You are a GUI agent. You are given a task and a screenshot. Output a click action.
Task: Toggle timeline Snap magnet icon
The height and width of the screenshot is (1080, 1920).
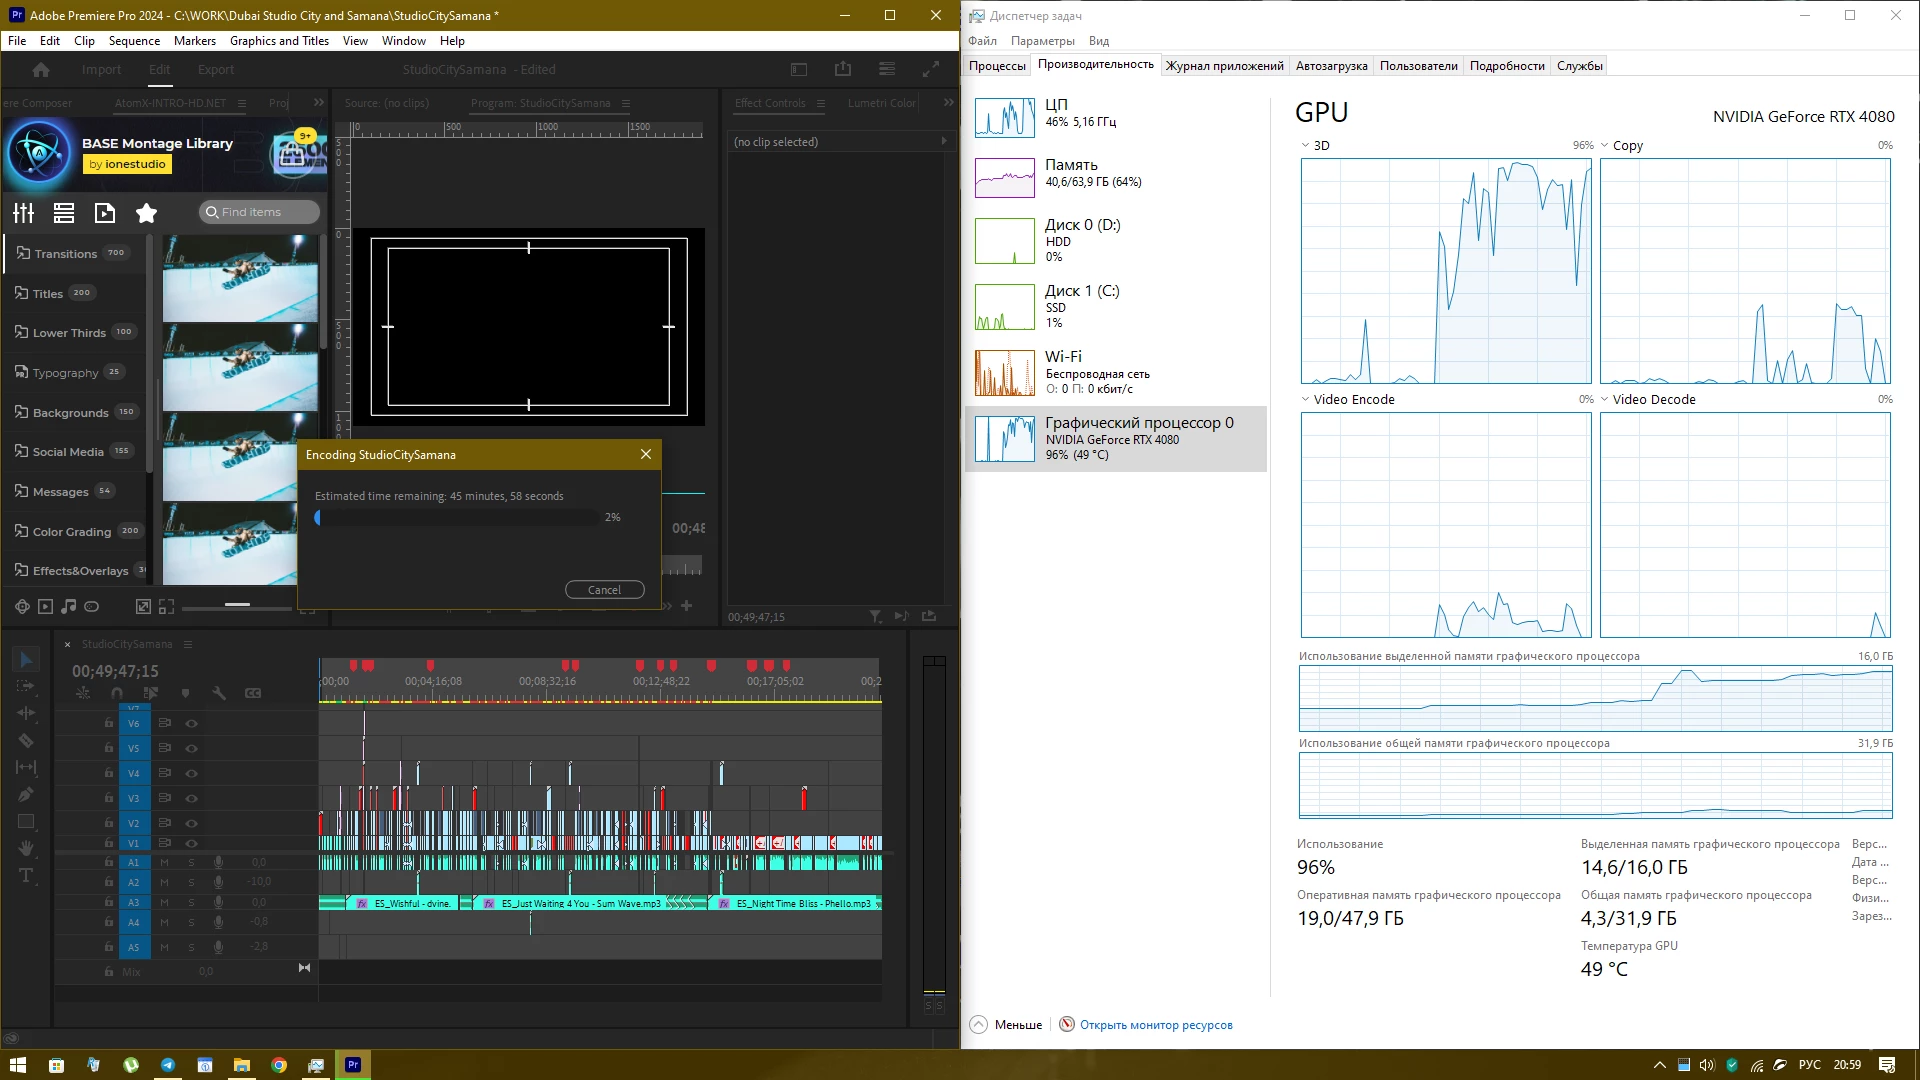pos(117,693)
